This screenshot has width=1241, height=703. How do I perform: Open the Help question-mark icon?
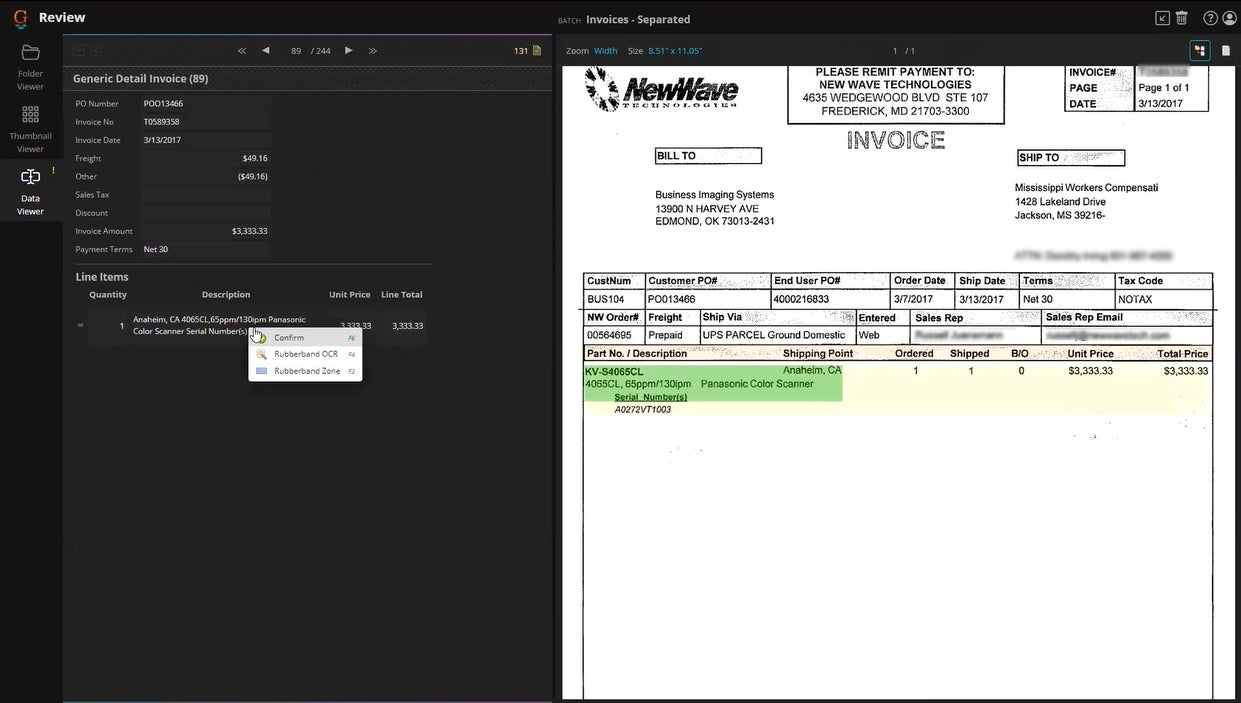point(1209,17)
